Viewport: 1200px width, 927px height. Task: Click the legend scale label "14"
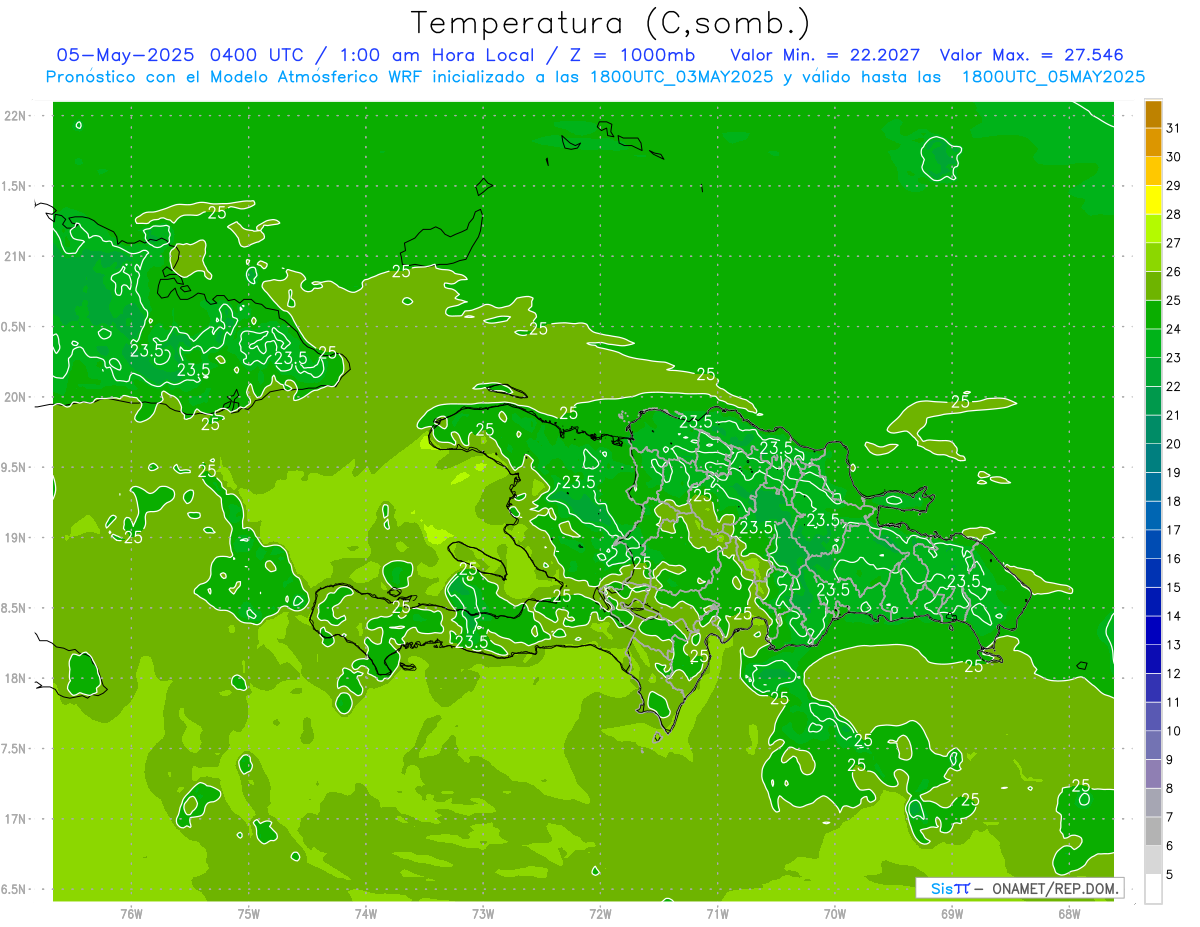point(1173,616)
